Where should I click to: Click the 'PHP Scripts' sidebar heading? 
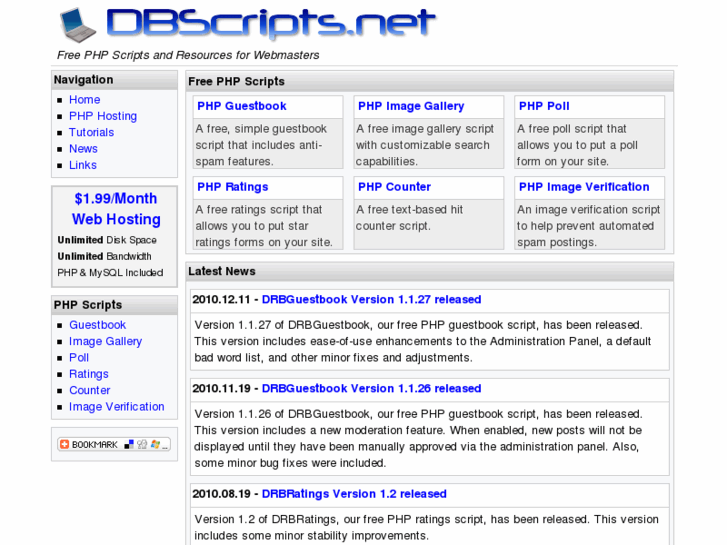coord(88,305)
